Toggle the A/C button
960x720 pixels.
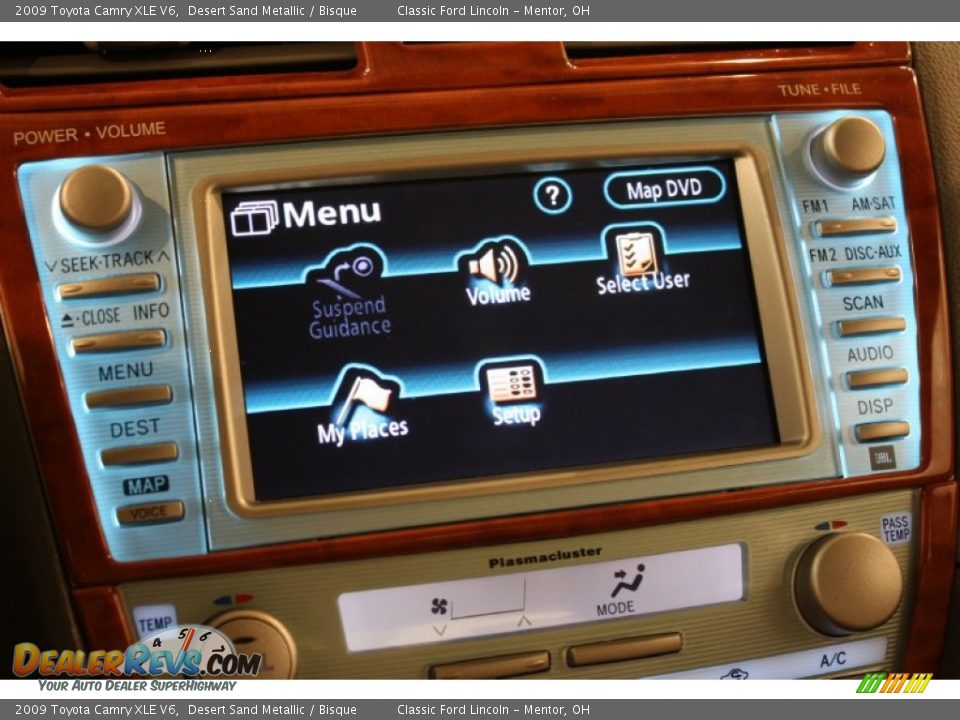pos(830,661)
